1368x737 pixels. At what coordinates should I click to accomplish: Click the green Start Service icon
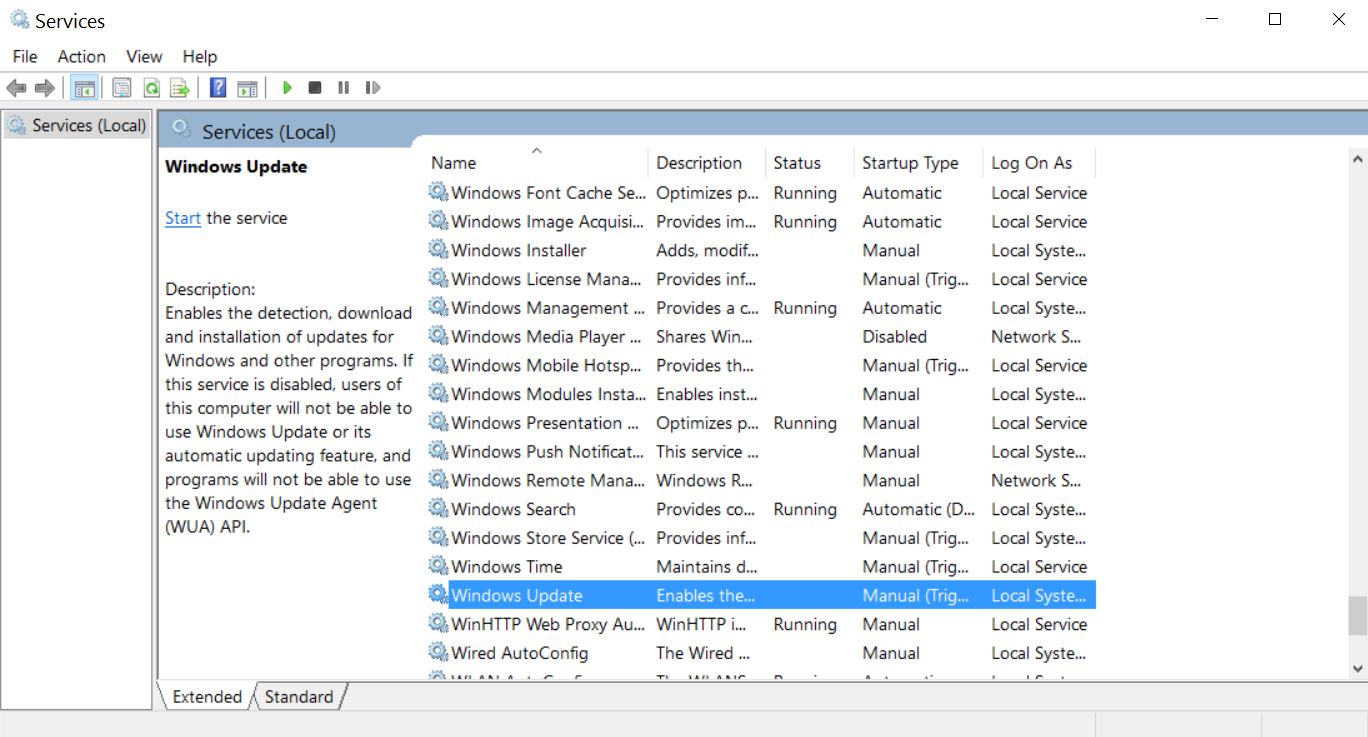(287, 88)
